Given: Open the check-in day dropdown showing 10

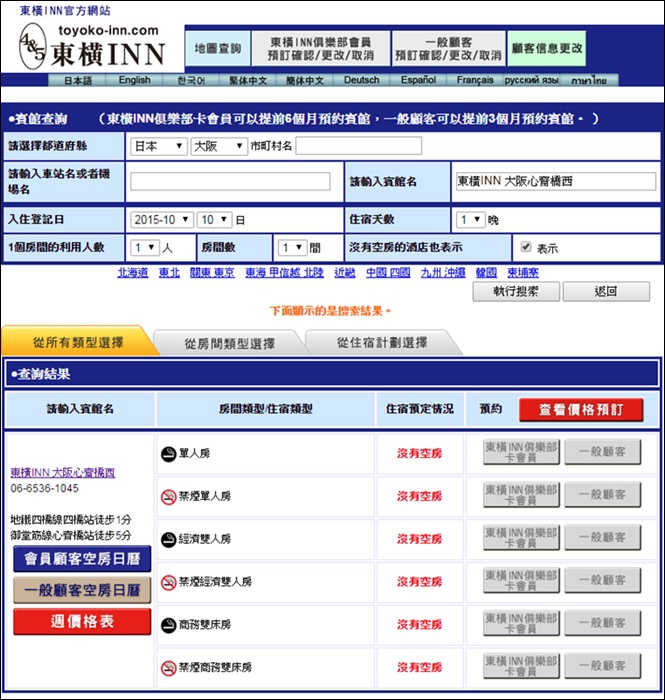Looking at the screenshot, I should [x=215, y=220].
